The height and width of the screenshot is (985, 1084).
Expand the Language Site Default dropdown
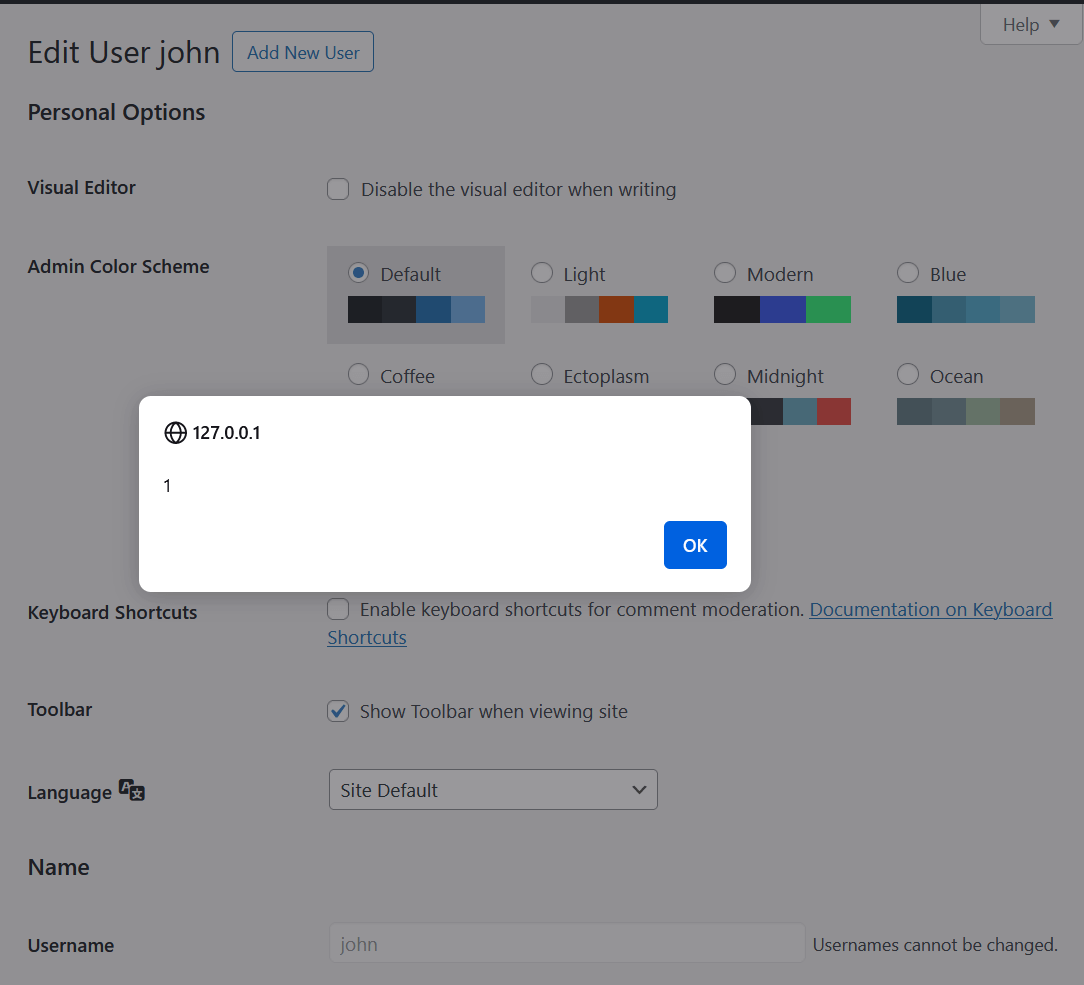pyautogui.click(x=493, y=790)
